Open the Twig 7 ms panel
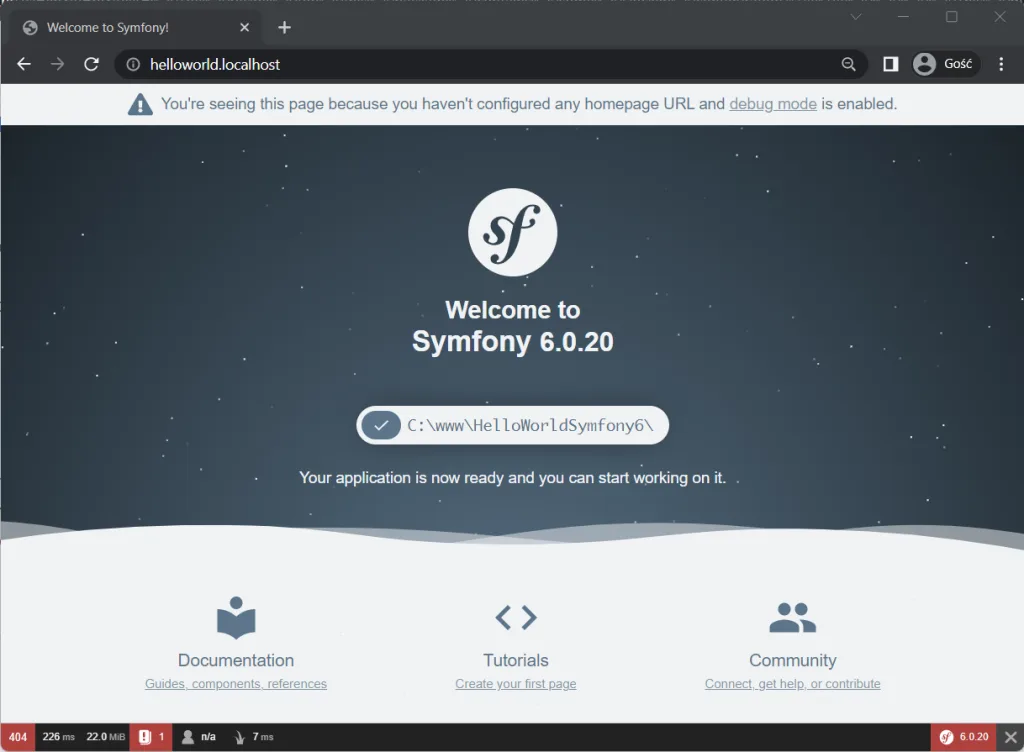1024x752 pixels. click(x=253, y=737)
